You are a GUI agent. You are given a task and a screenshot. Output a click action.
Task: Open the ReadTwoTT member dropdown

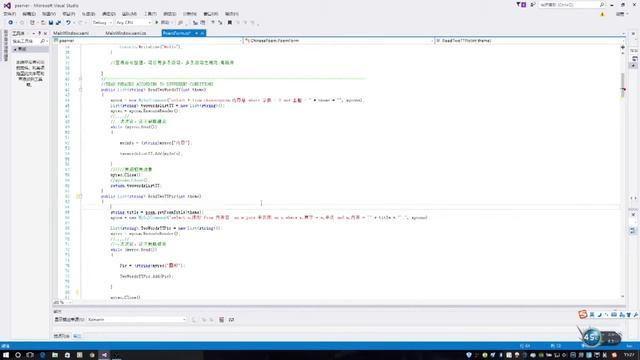tap(529, 40)
